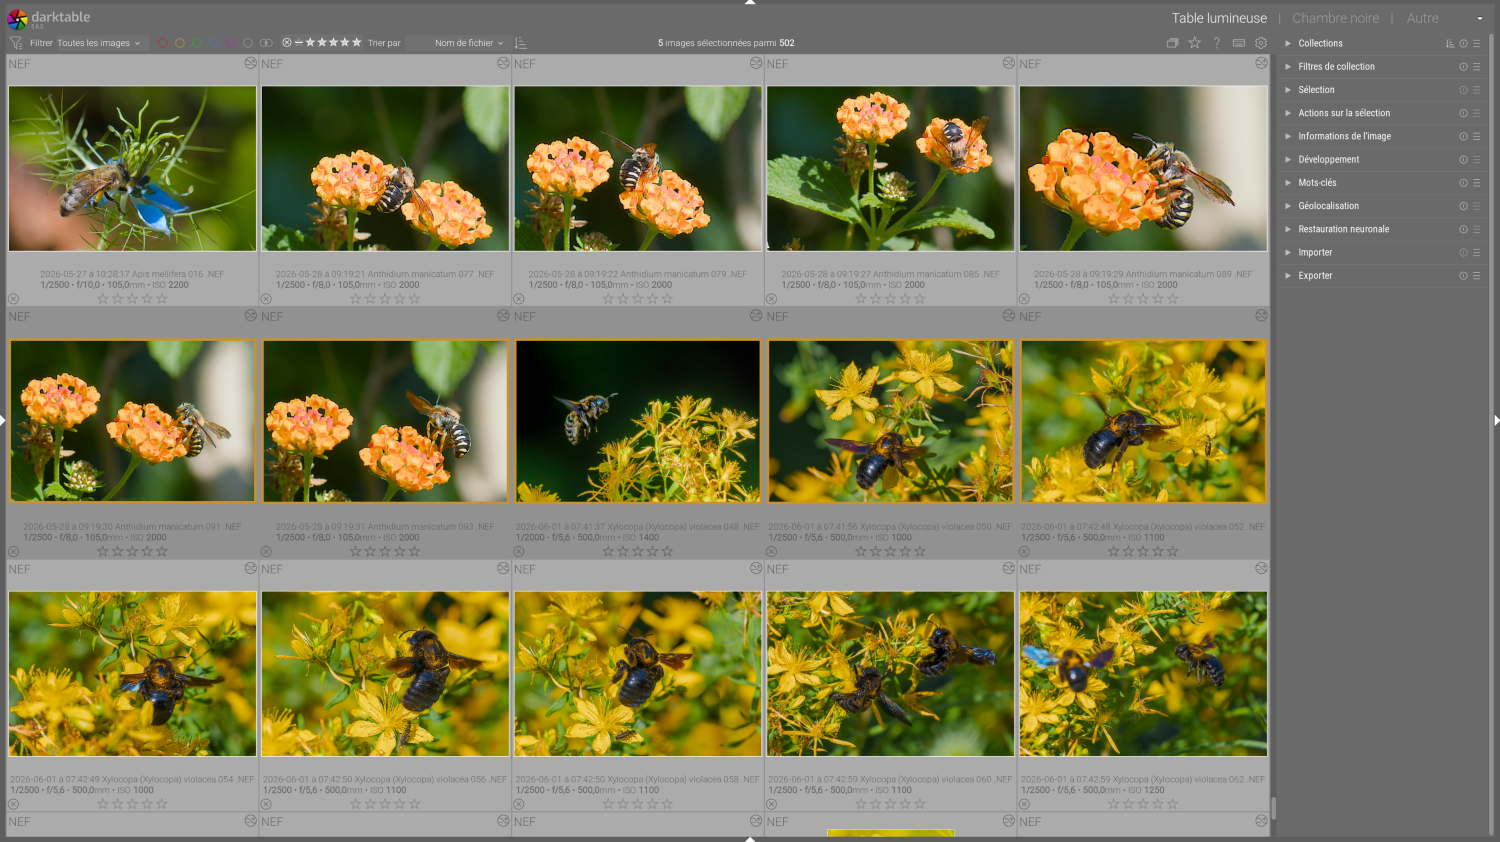Image resolution: width=1500 pixels, height=842 pixels.
Task: Reject the Apis mellifera 016 image
Action: click(14, 299)
